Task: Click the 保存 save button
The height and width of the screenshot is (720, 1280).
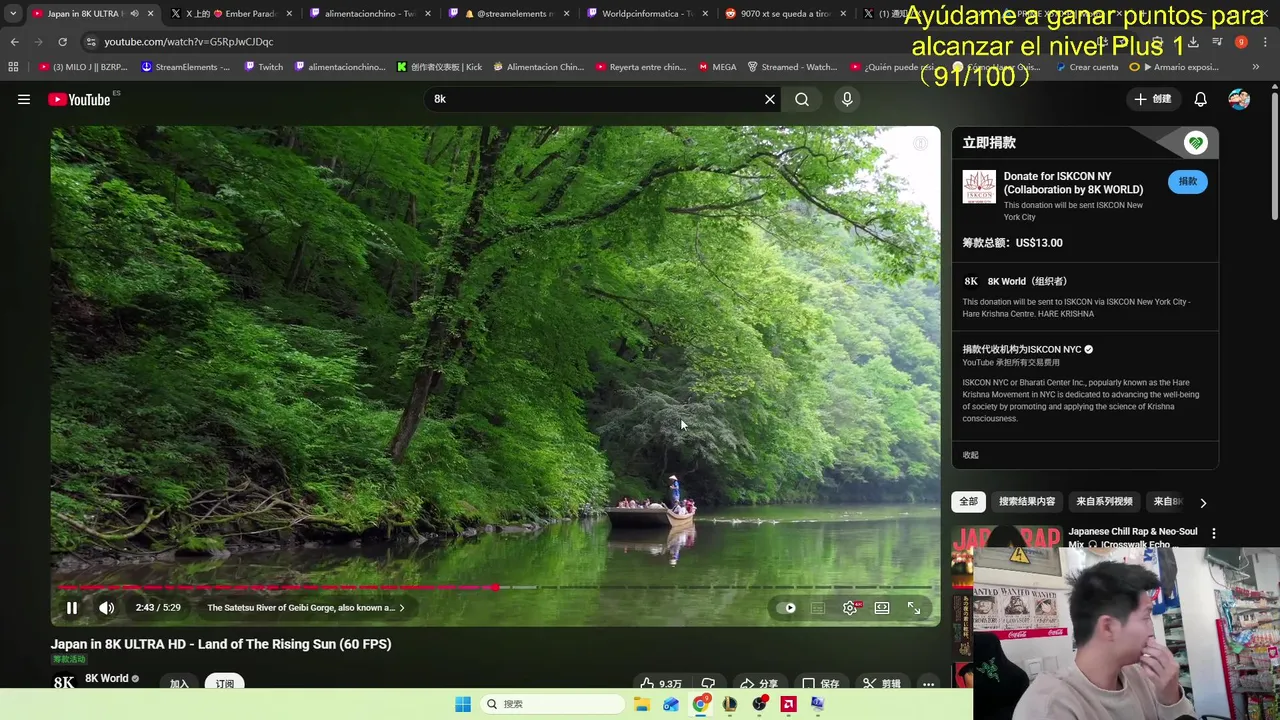Action: pyautogui.click(x=820, y=683)
